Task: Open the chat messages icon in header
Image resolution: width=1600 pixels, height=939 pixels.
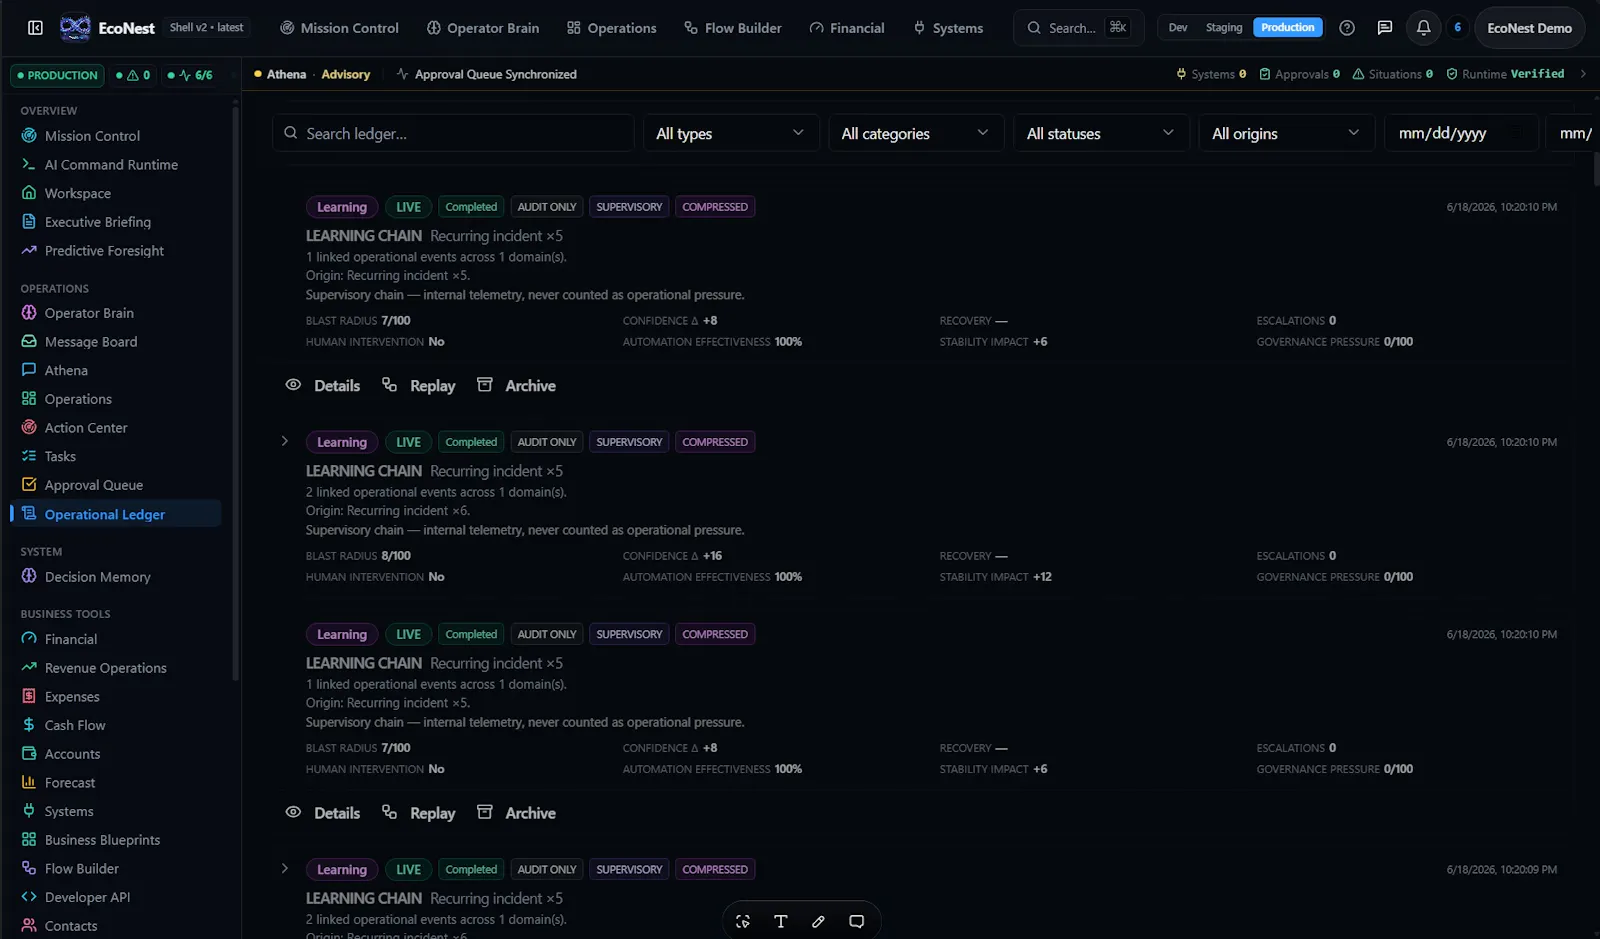Action: point(1385,28)
